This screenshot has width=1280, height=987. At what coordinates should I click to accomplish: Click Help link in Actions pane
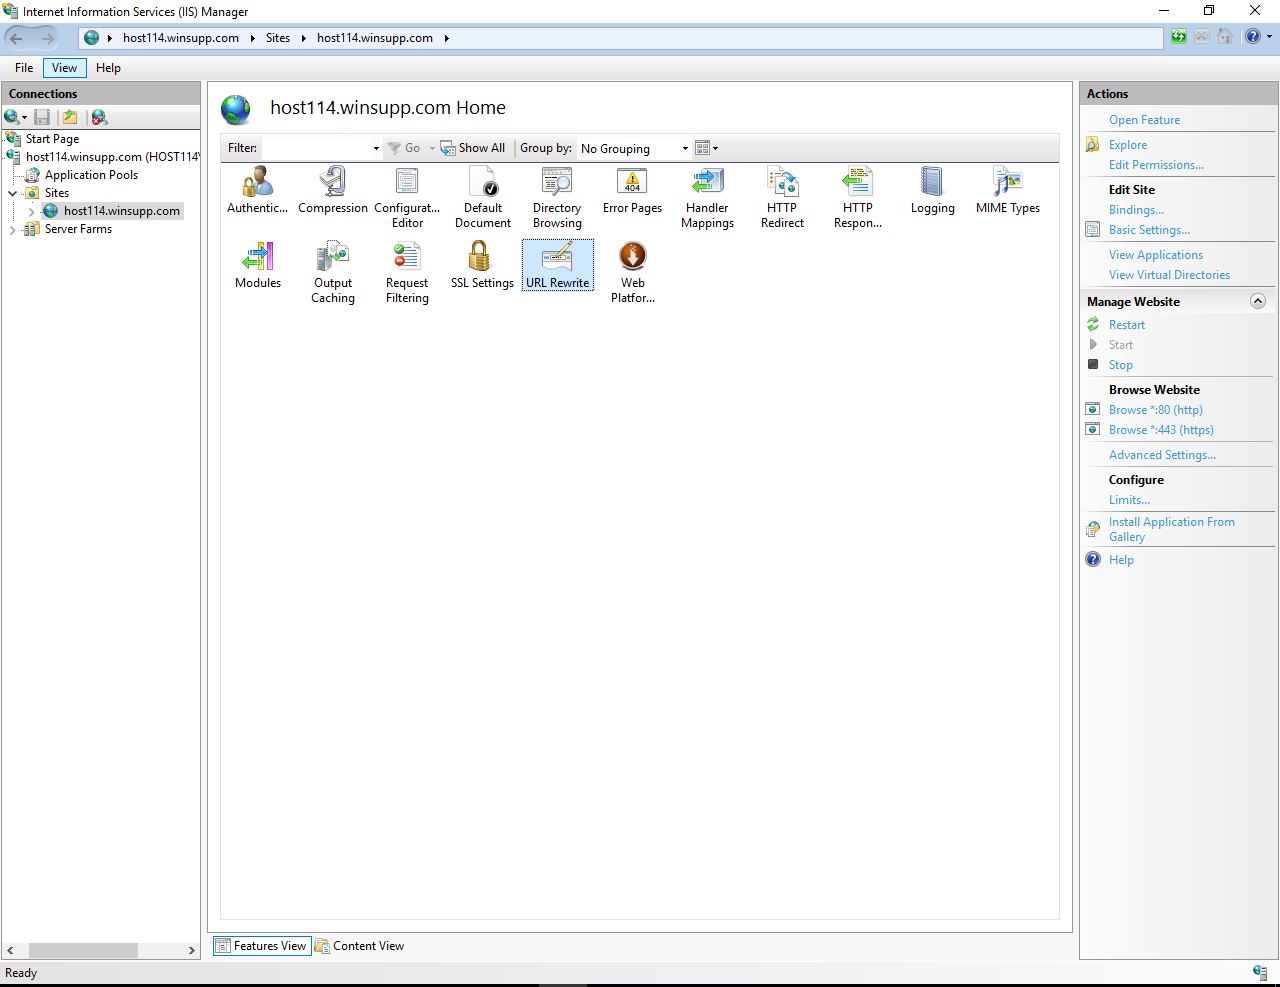coord(1121,560)
